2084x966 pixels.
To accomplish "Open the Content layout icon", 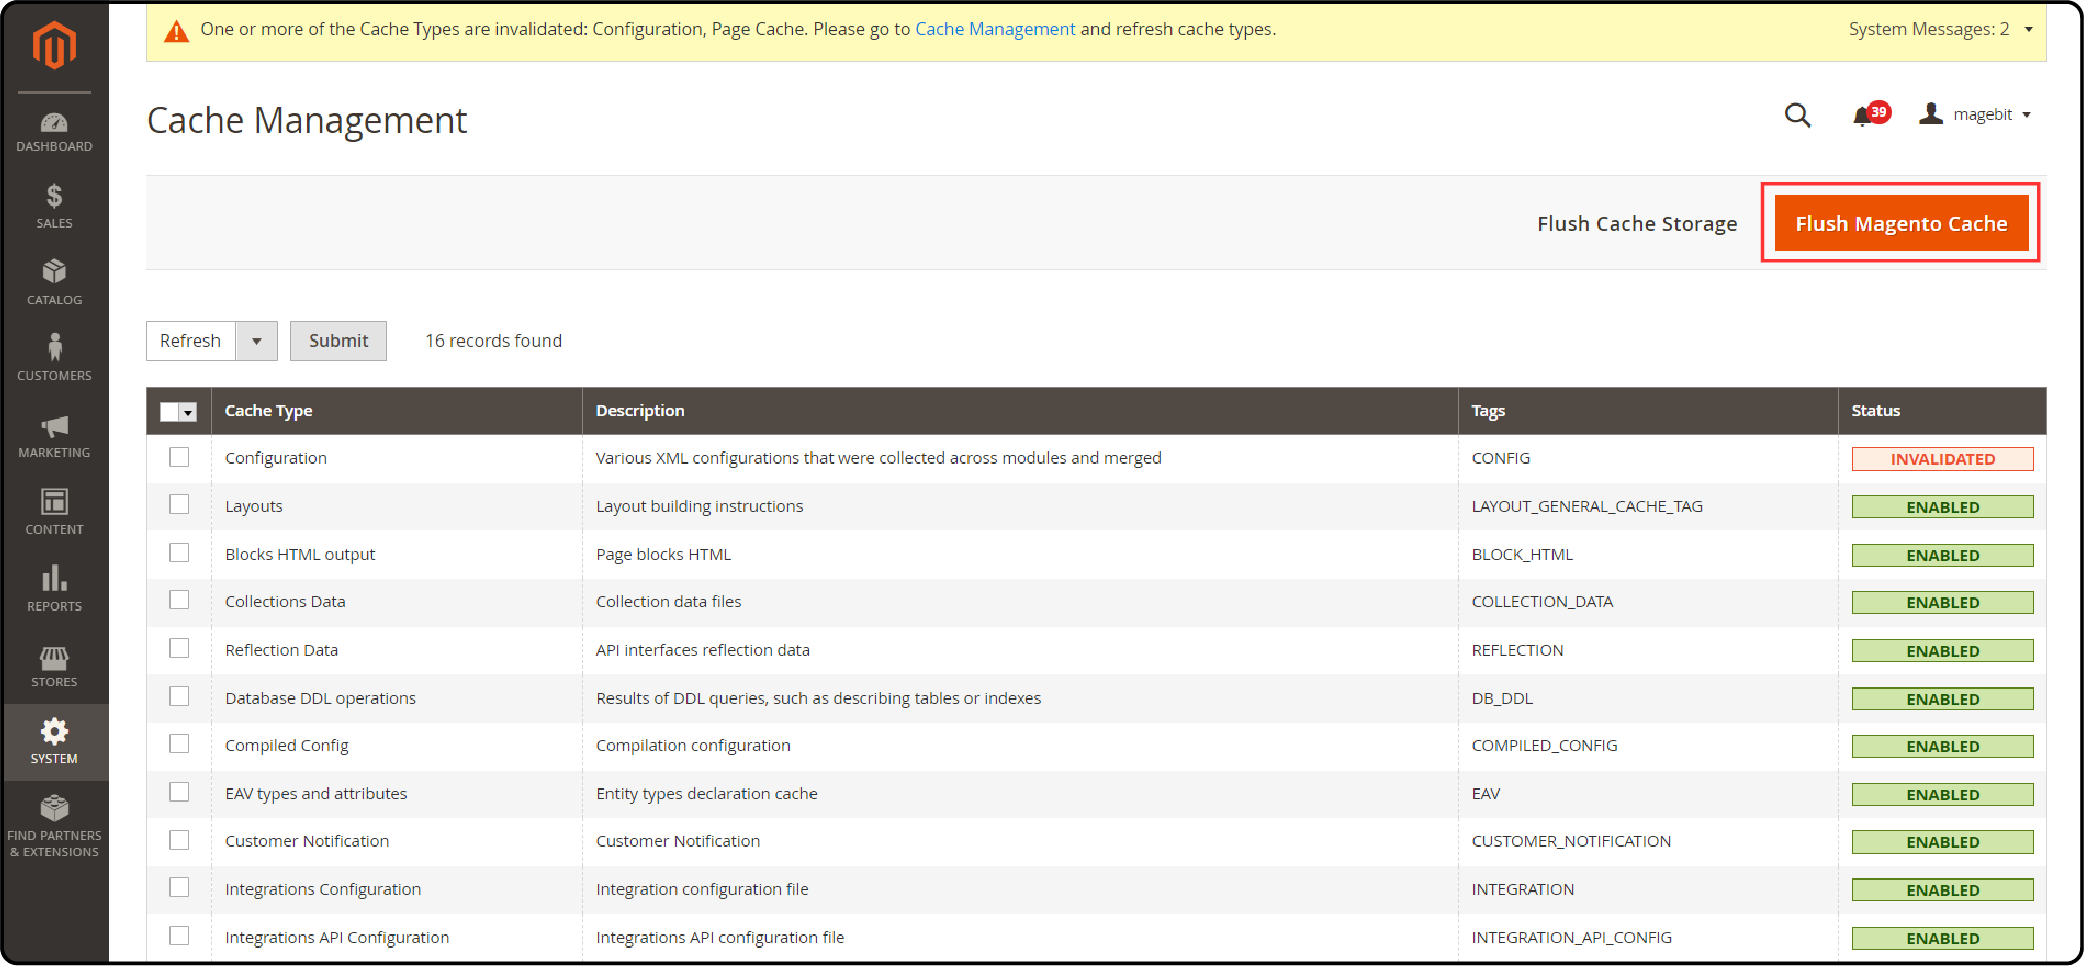I will pyautogui.click(x=54, y=501).
